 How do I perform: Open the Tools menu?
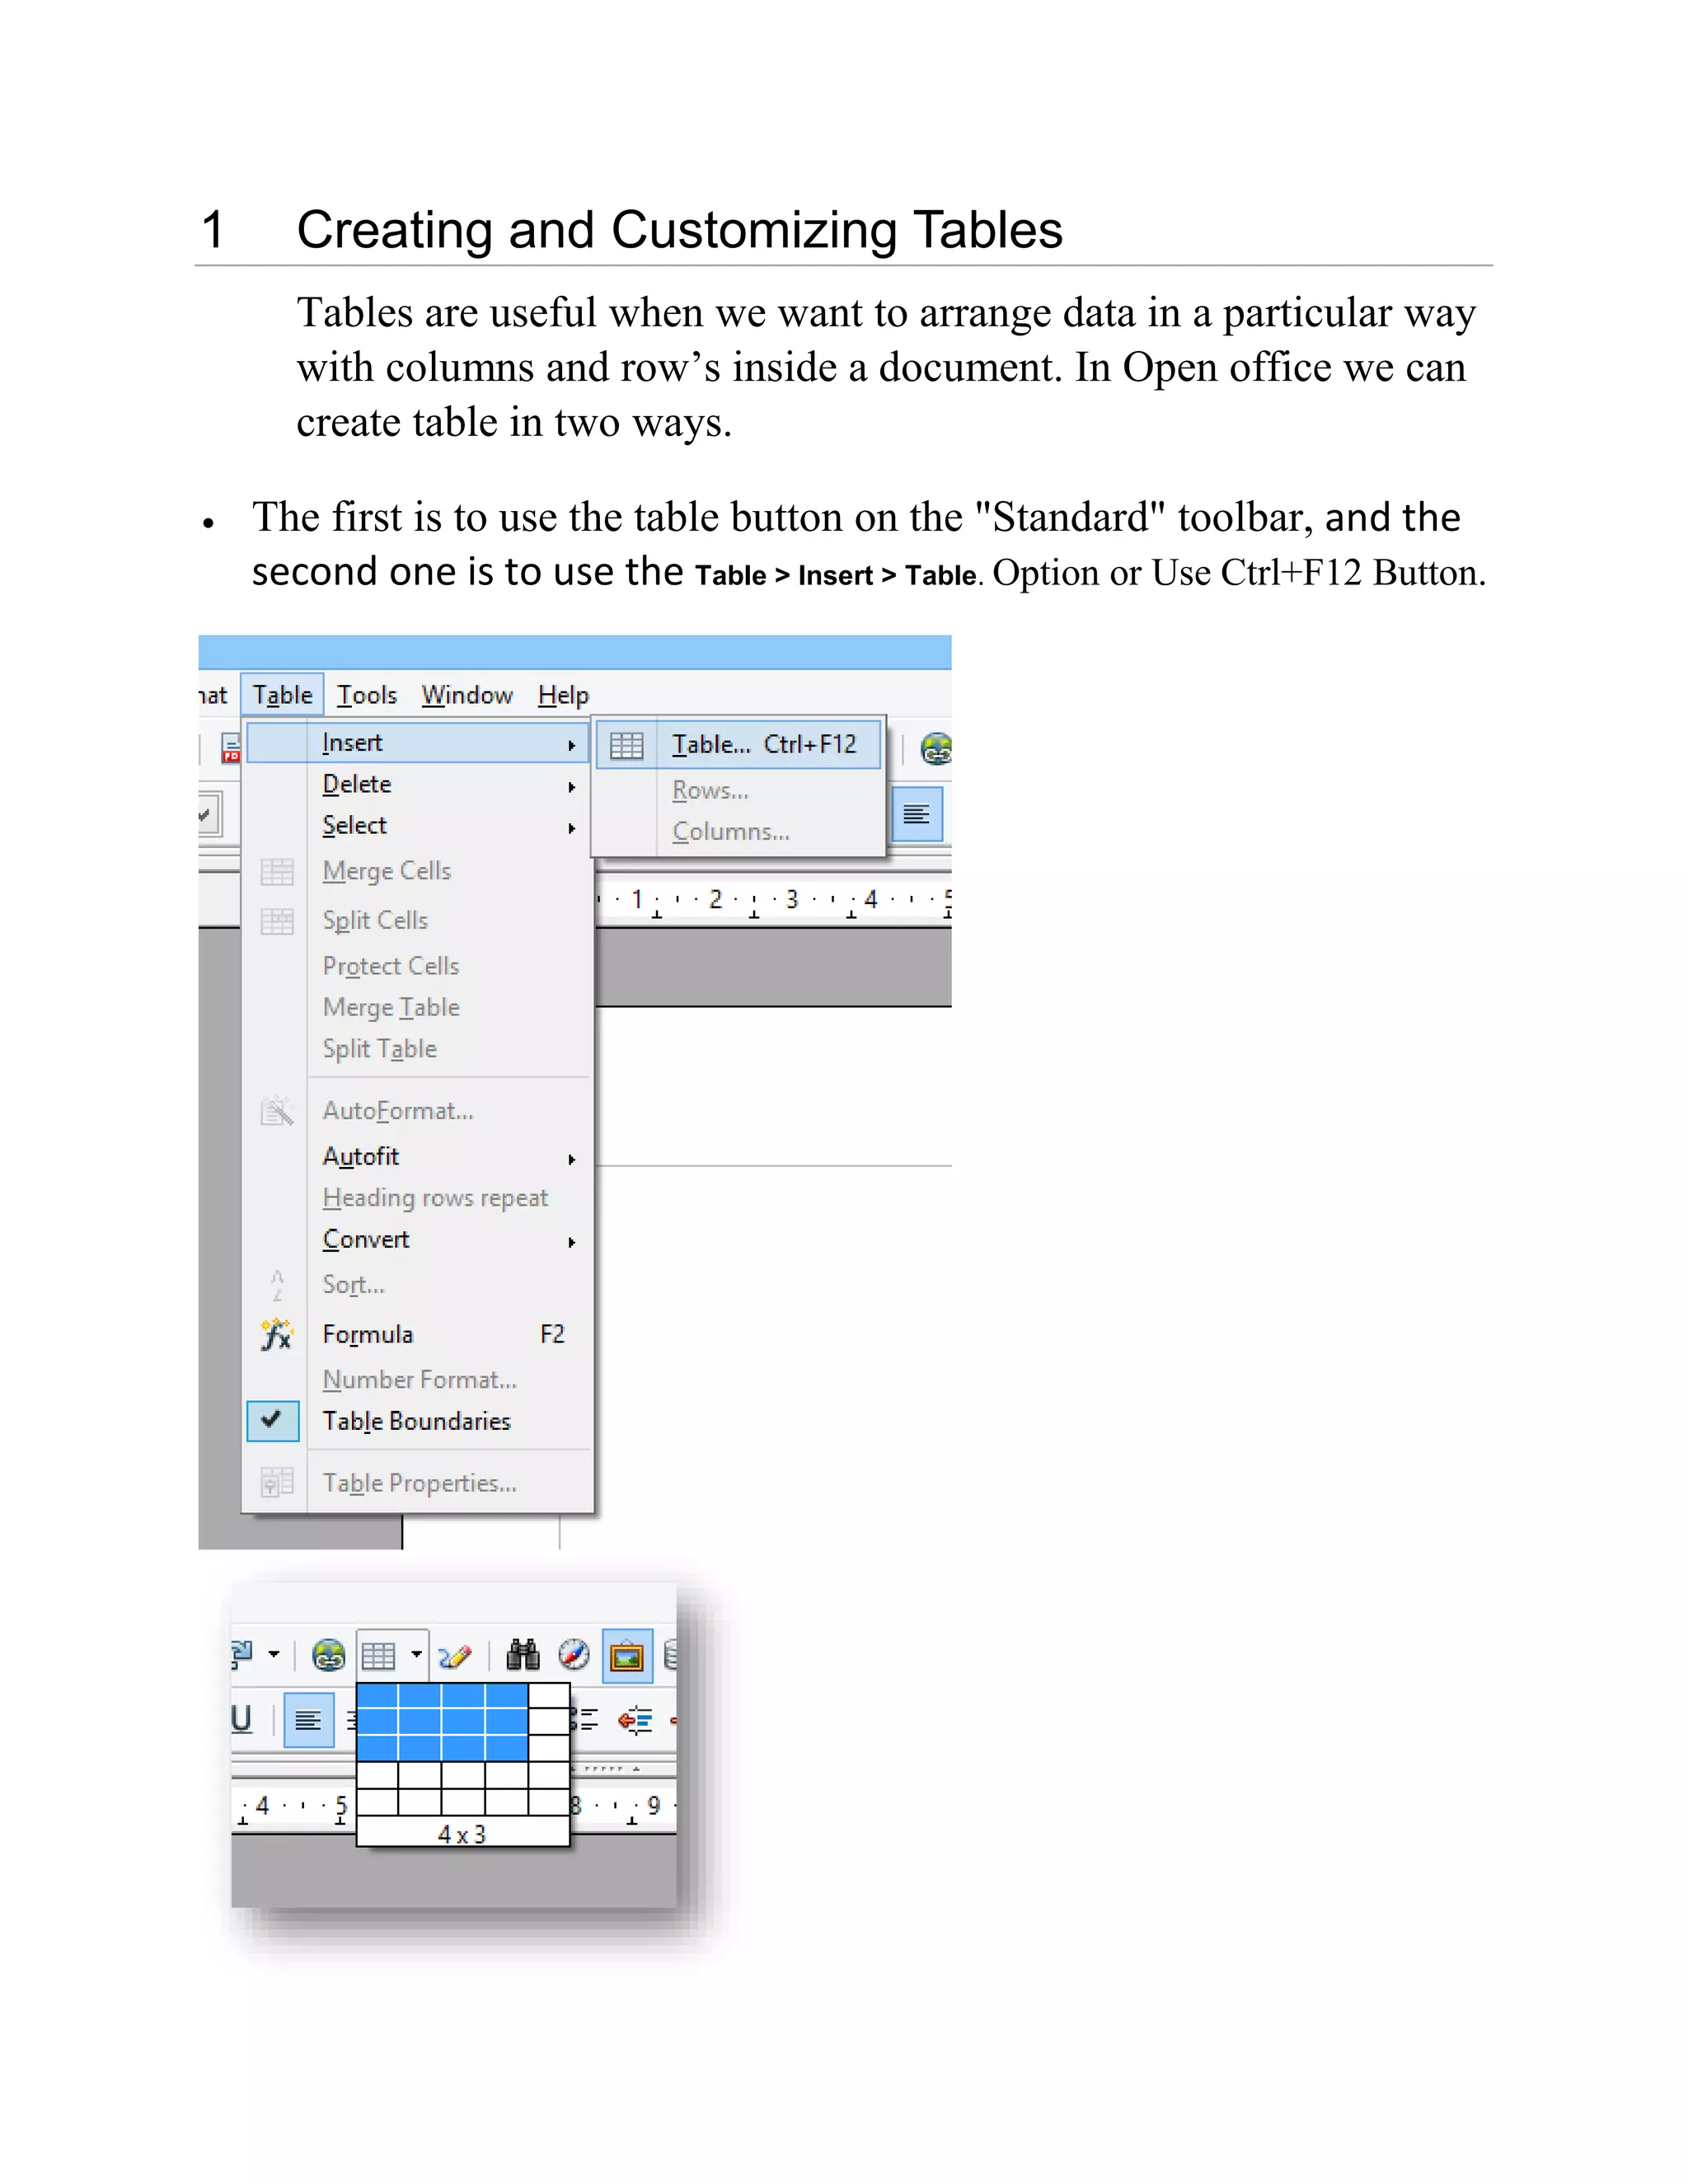(366, 695)
